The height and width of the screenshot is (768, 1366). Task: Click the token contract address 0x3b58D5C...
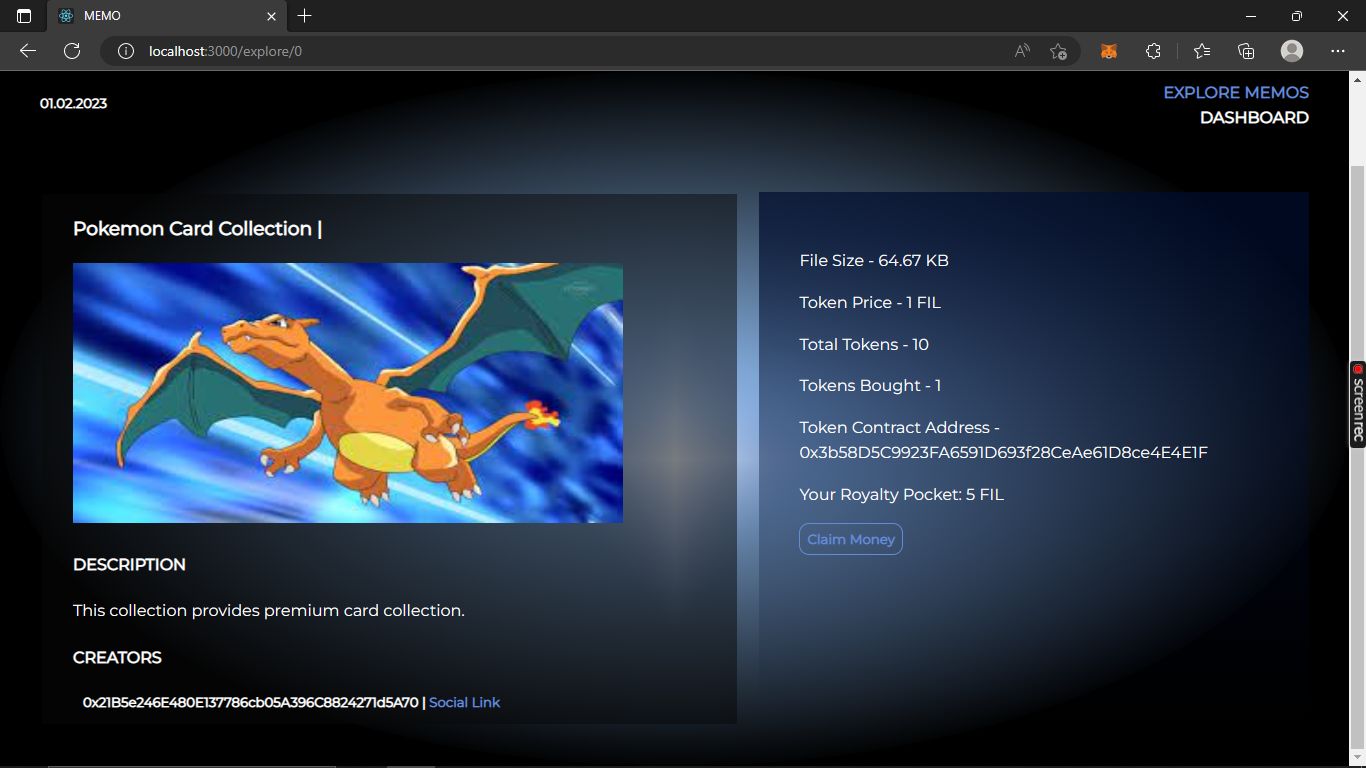[x=1003, y=453]
